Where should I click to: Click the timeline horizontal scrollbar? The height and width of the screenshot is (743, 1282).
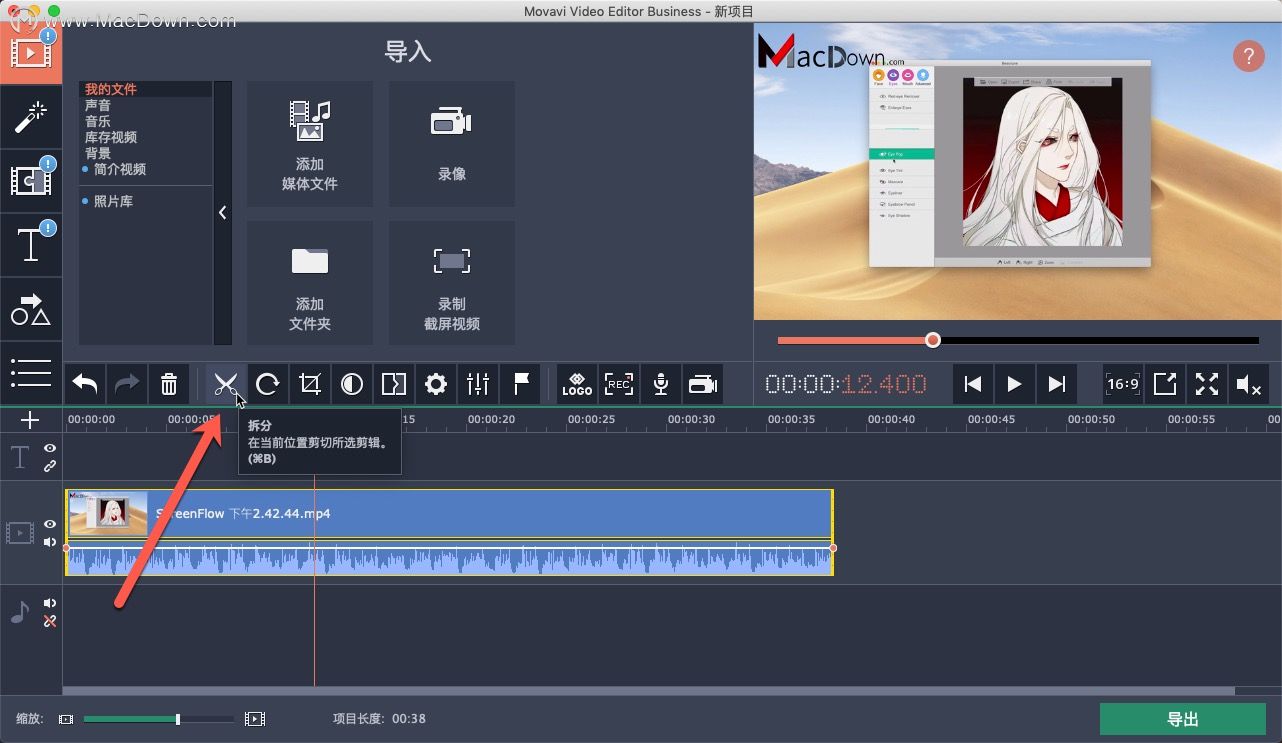pyautogui.click(x=649, y=691)
